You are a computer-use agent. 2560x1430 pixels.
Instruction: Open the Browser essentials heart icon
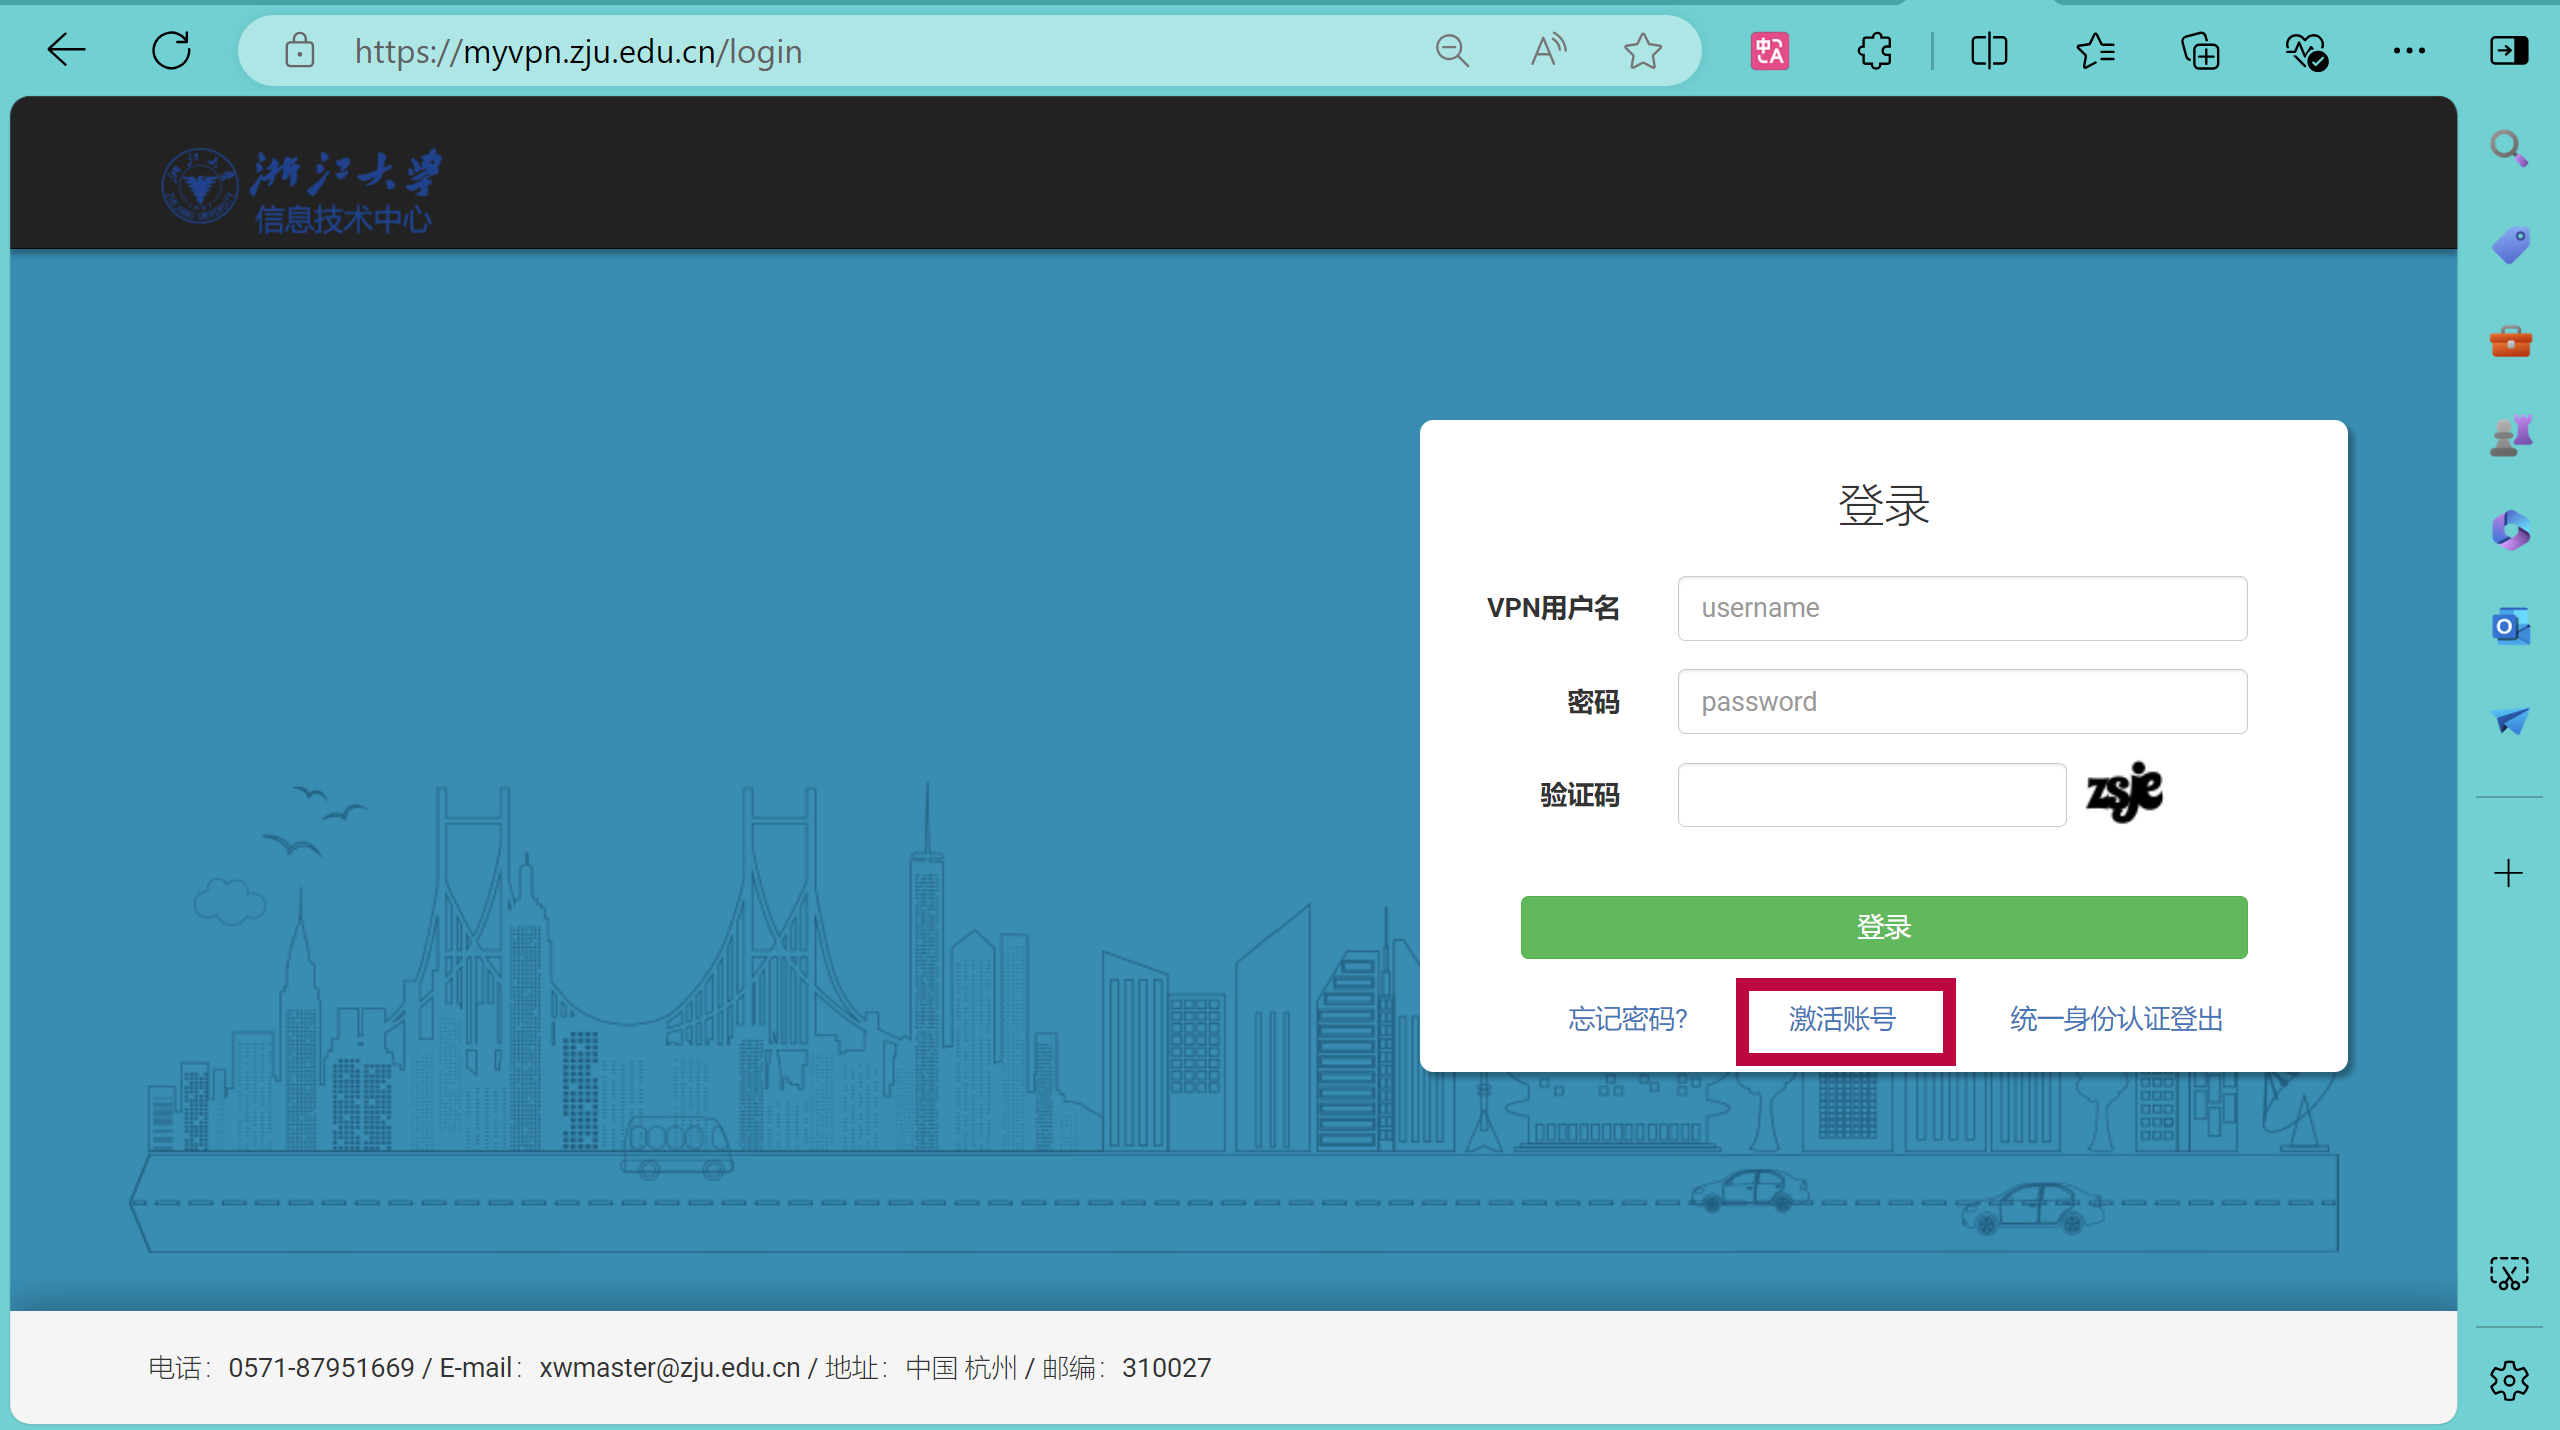pyautogui.click(x=2306, y=50)
